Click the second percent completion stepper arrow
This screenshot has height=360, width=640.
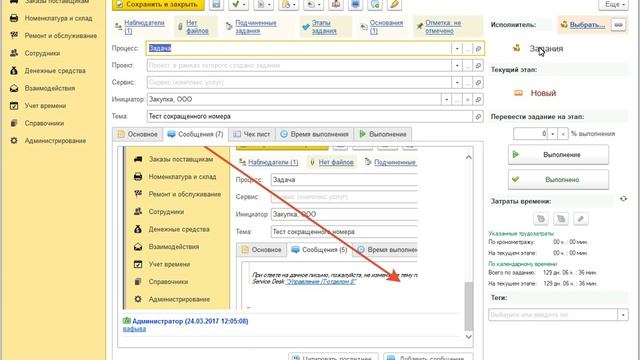click(563, 134)
